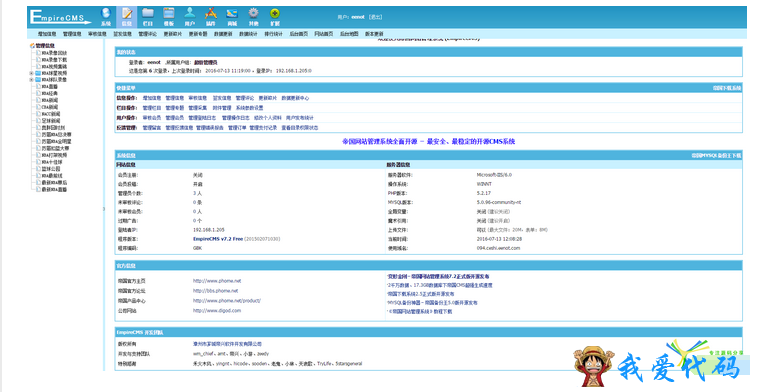This screenshot has width=757, height=392.
Task: Click the page icon beside CBA新闻
Action: pos(39,107)
